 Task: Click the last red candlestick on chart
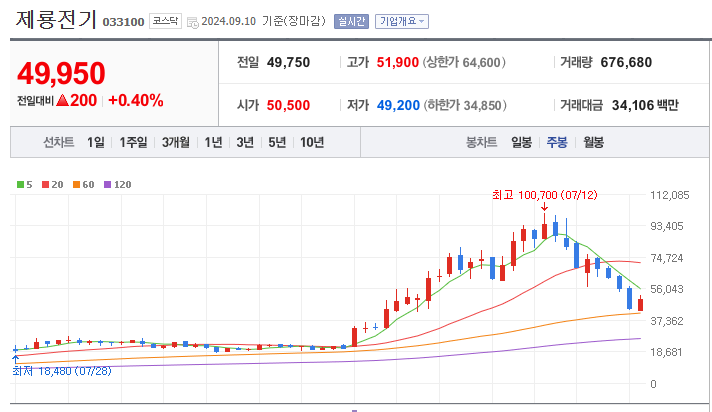(640, 304)
